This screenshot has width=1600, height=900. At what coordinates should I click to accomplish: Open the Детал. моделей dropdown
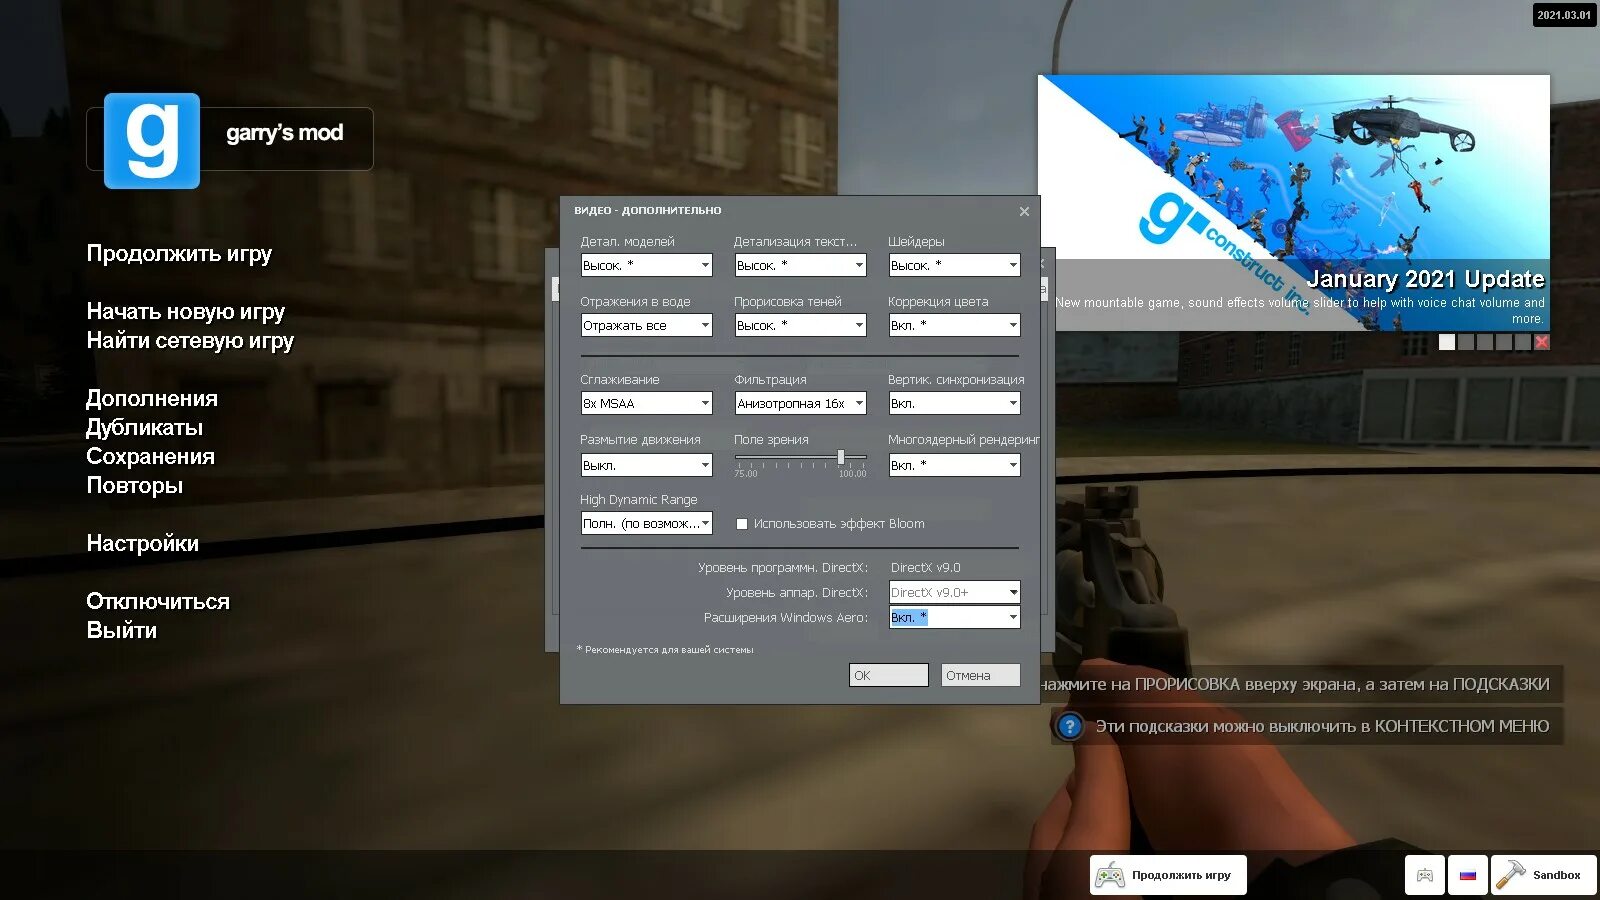pos(647,265)
